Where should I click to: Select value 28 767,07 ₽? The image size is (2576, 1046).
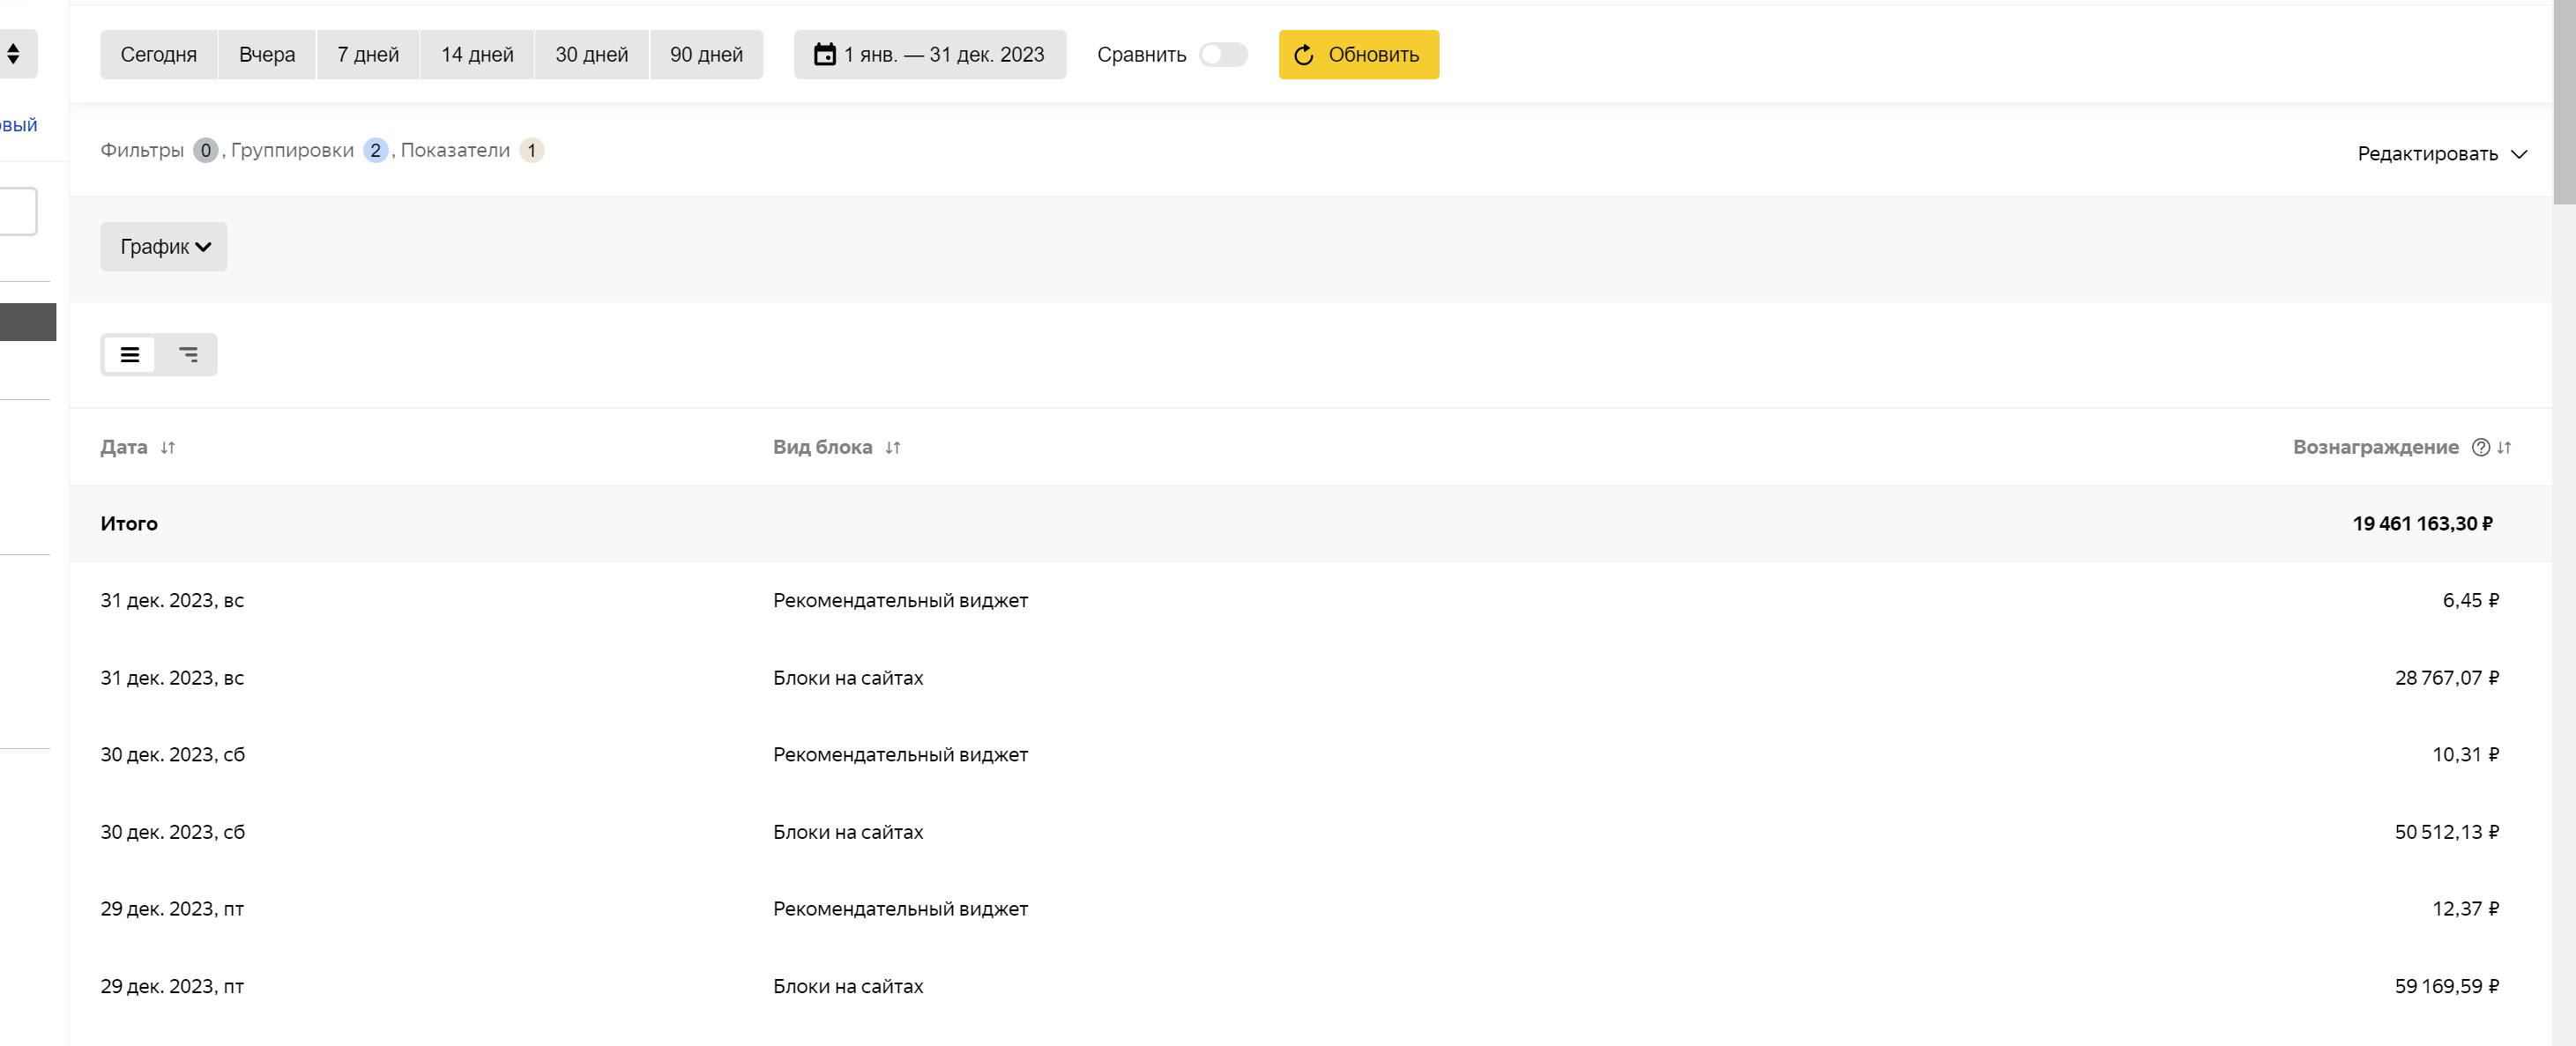coord(2446,677)
